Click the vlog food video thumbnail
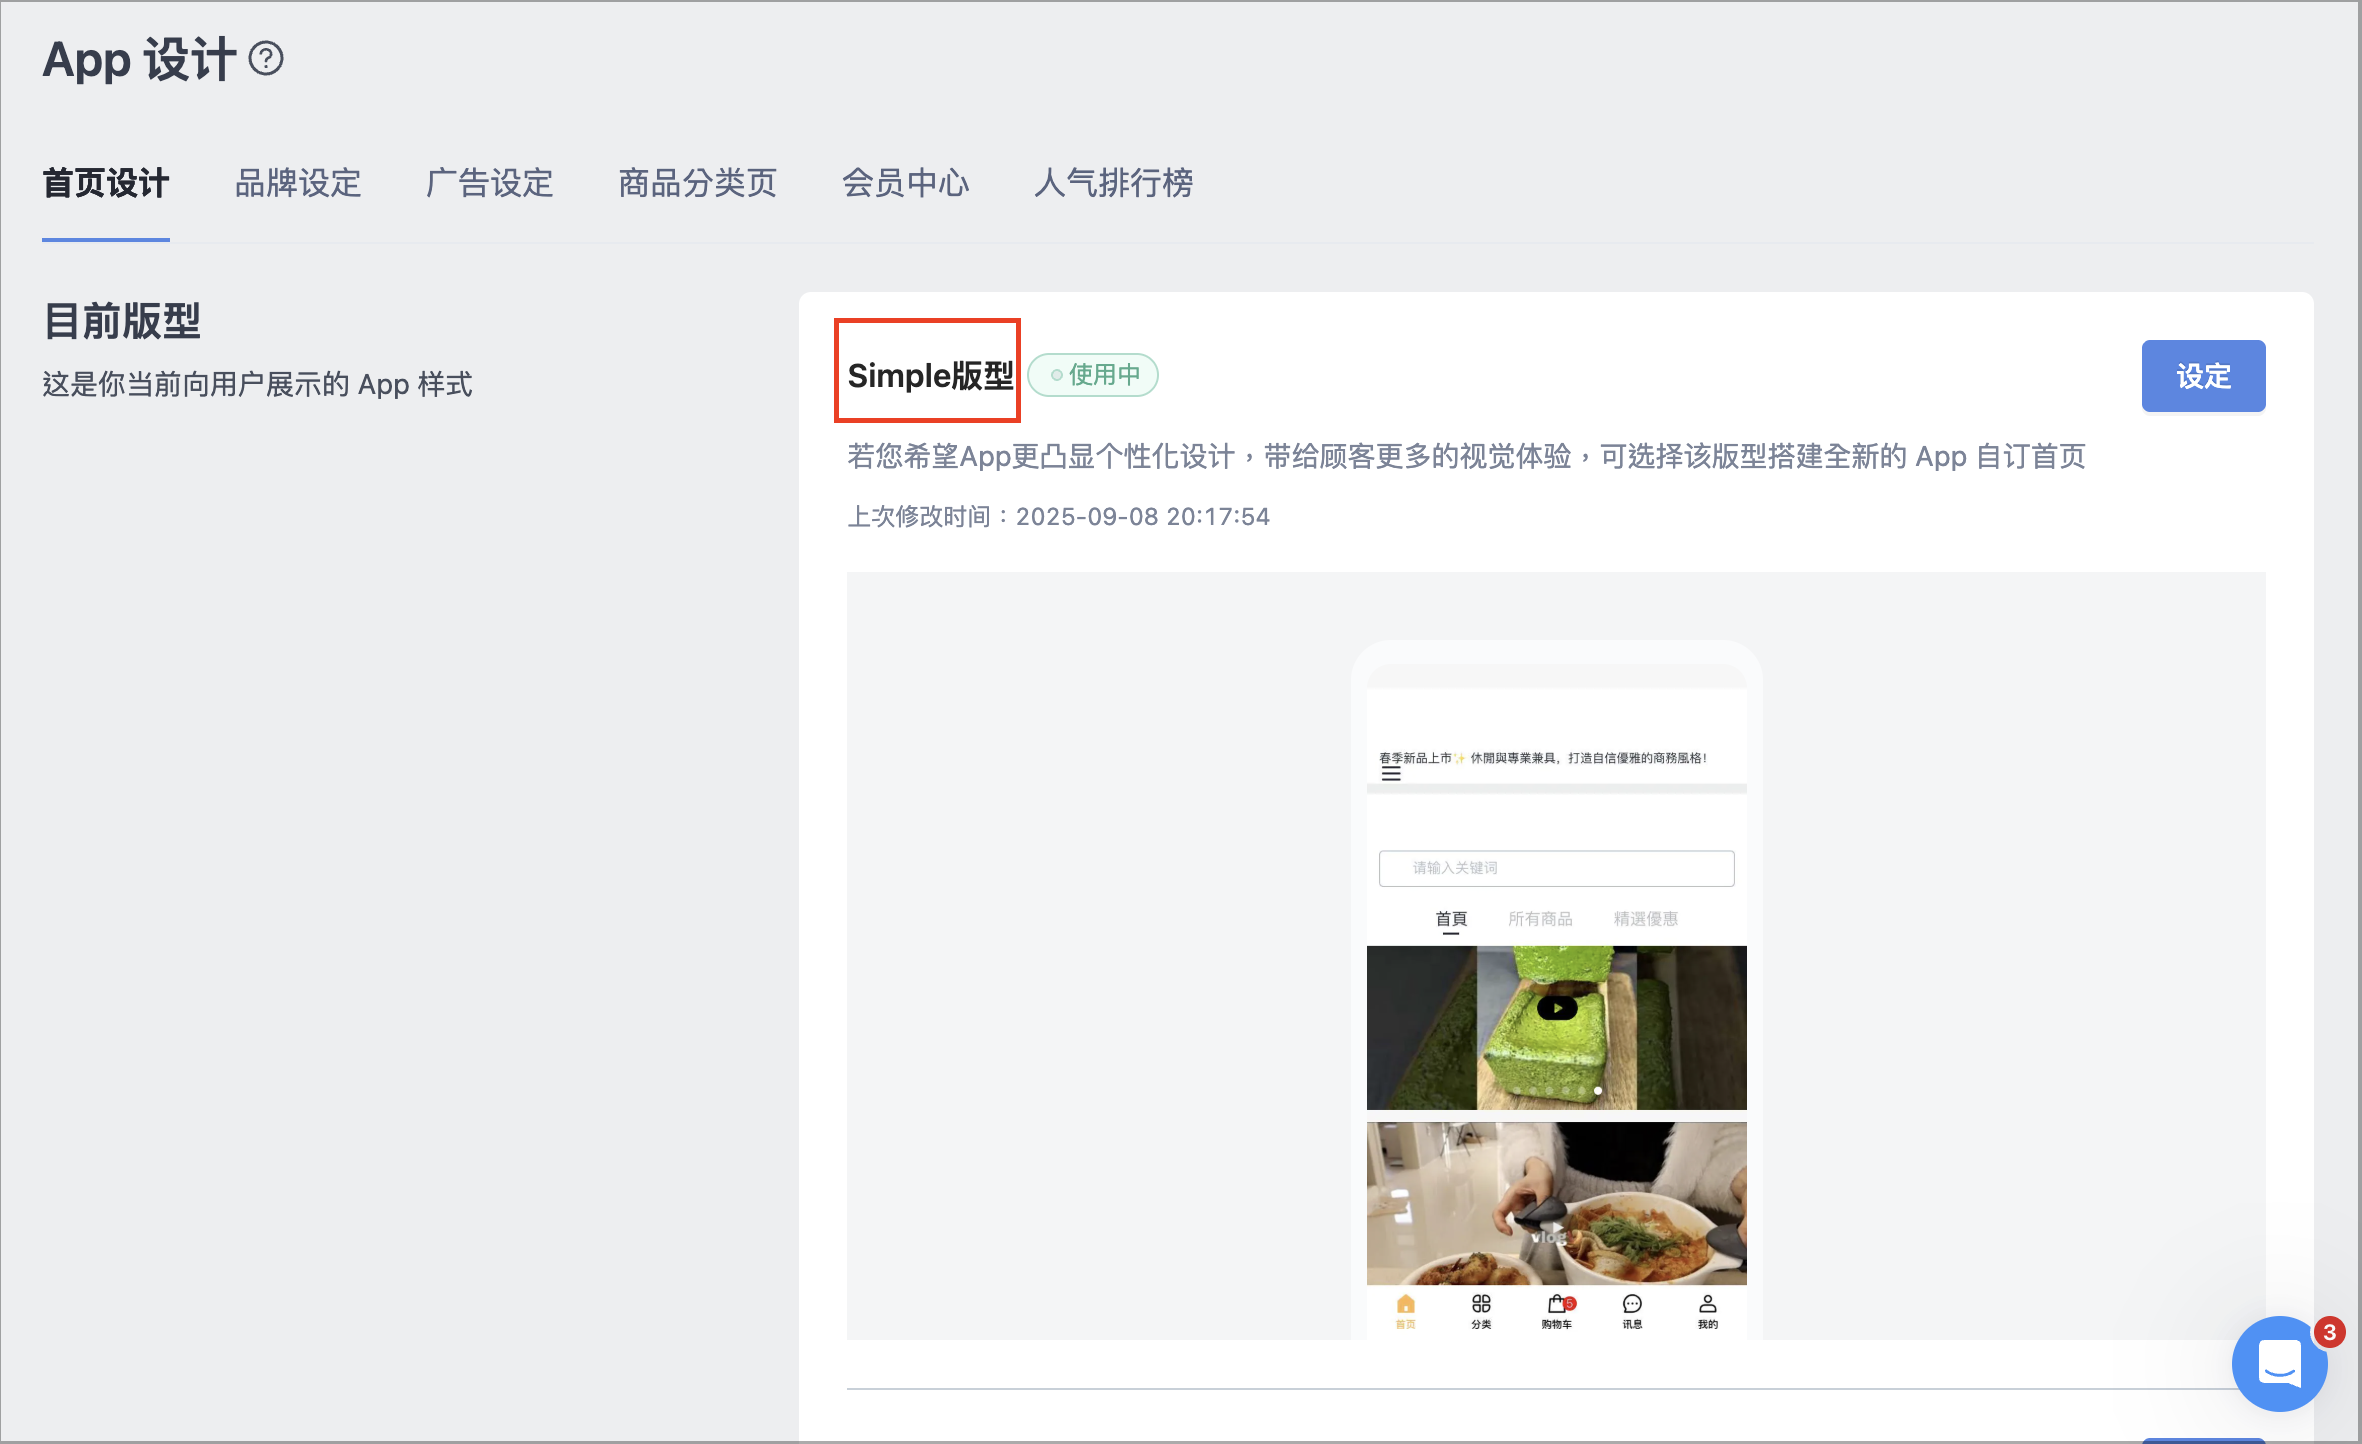 pyautogui.click(x=1556, y=1203)
